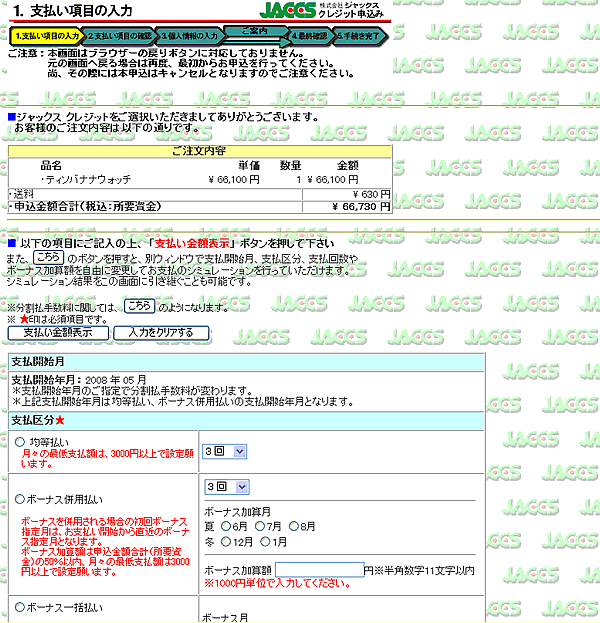
Task: Click the product name ティンバナナウォッチ
Action: pyautogui.click(x=86, y=180)
